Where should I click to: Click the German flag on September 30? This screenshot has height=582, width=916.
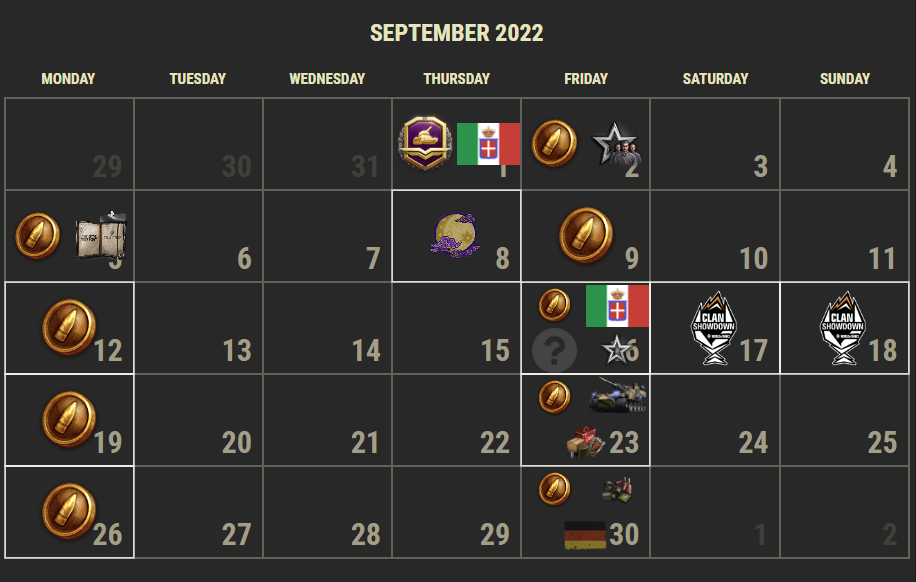585,535
